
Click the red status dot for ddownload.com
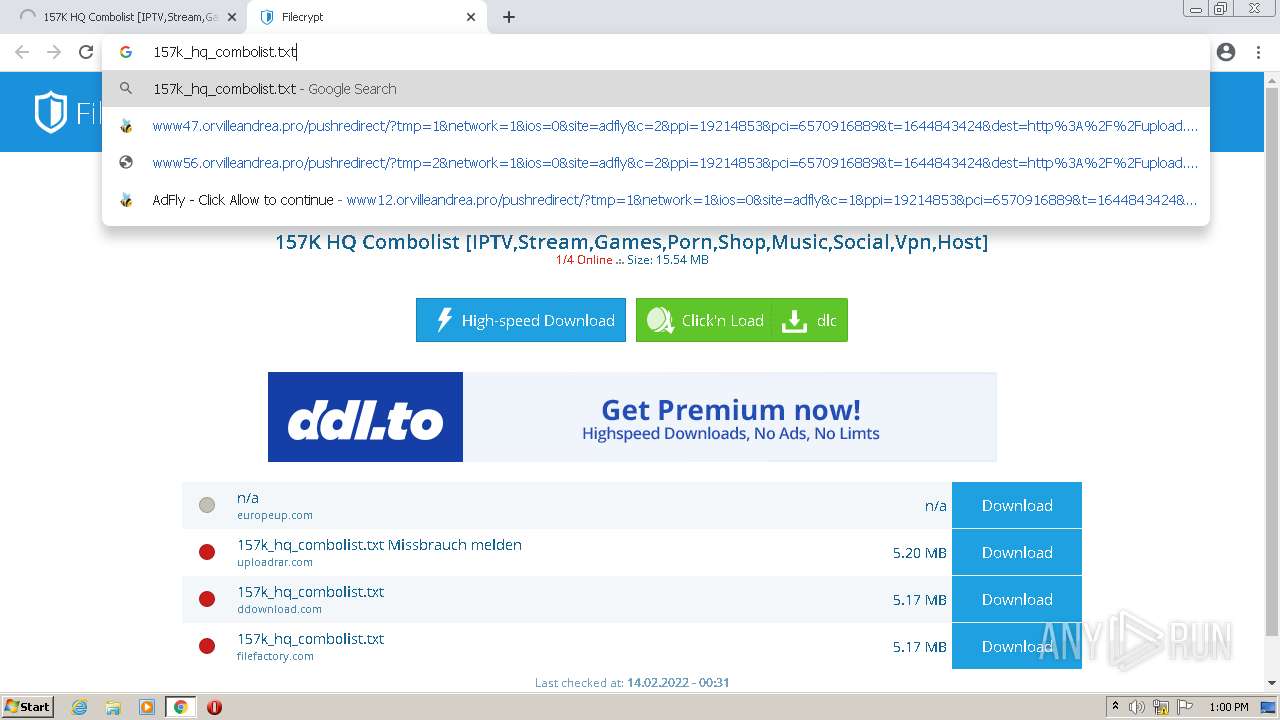coord(207,599)
